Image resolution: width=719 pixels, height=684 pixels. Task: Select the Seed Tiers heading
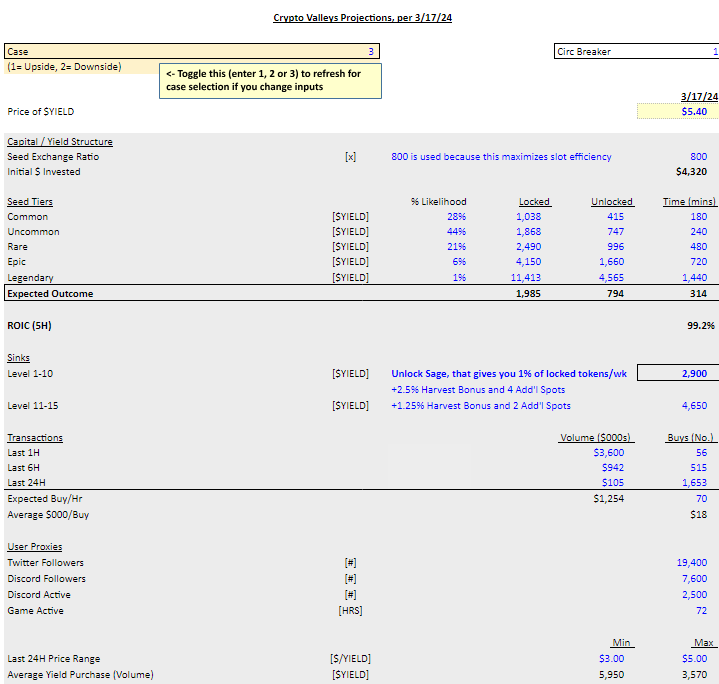click(30, 202)
